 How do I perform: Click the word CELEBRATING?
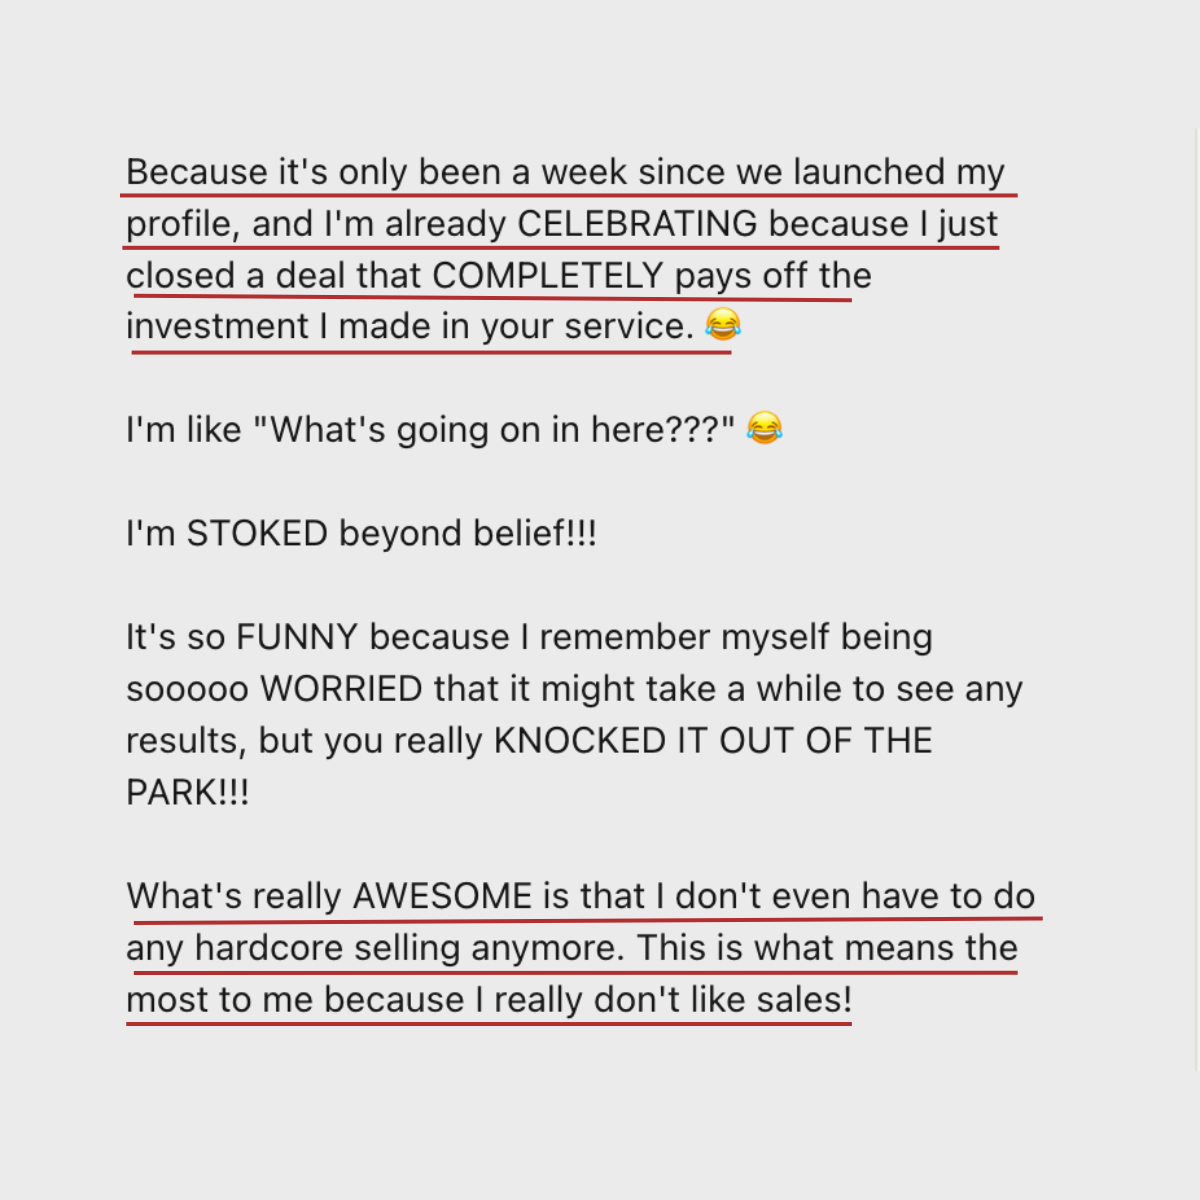638,223
